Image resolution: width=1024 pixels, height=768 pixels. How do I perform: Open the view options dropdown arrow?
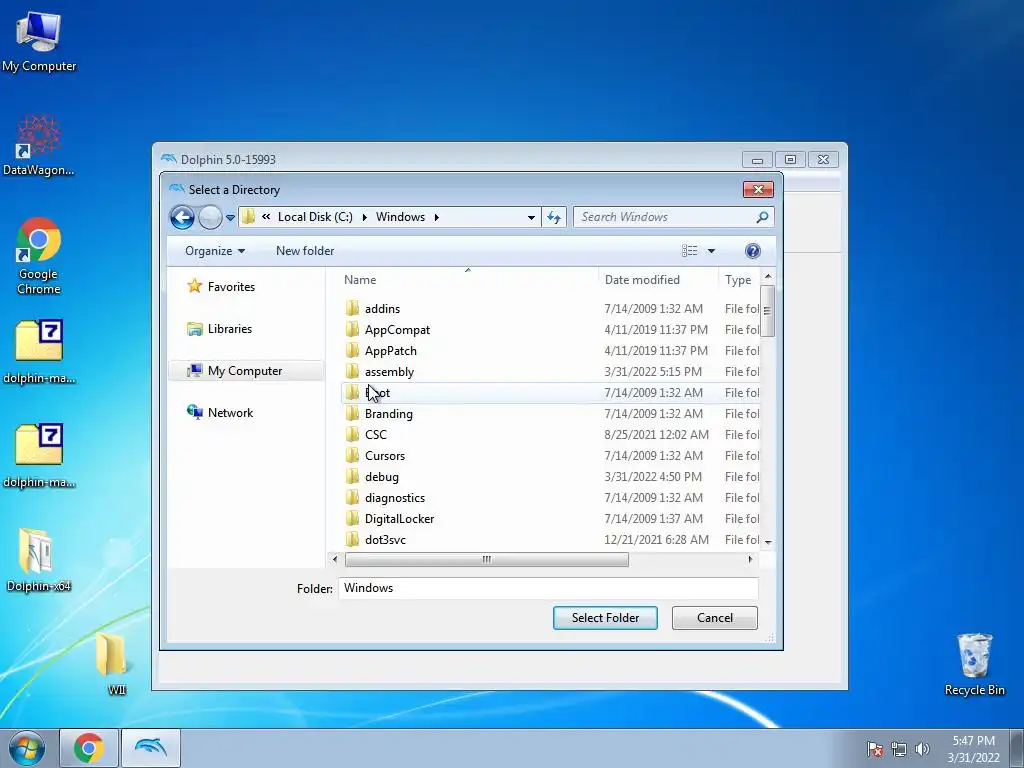pyautogui.click(x=711, y=251)
